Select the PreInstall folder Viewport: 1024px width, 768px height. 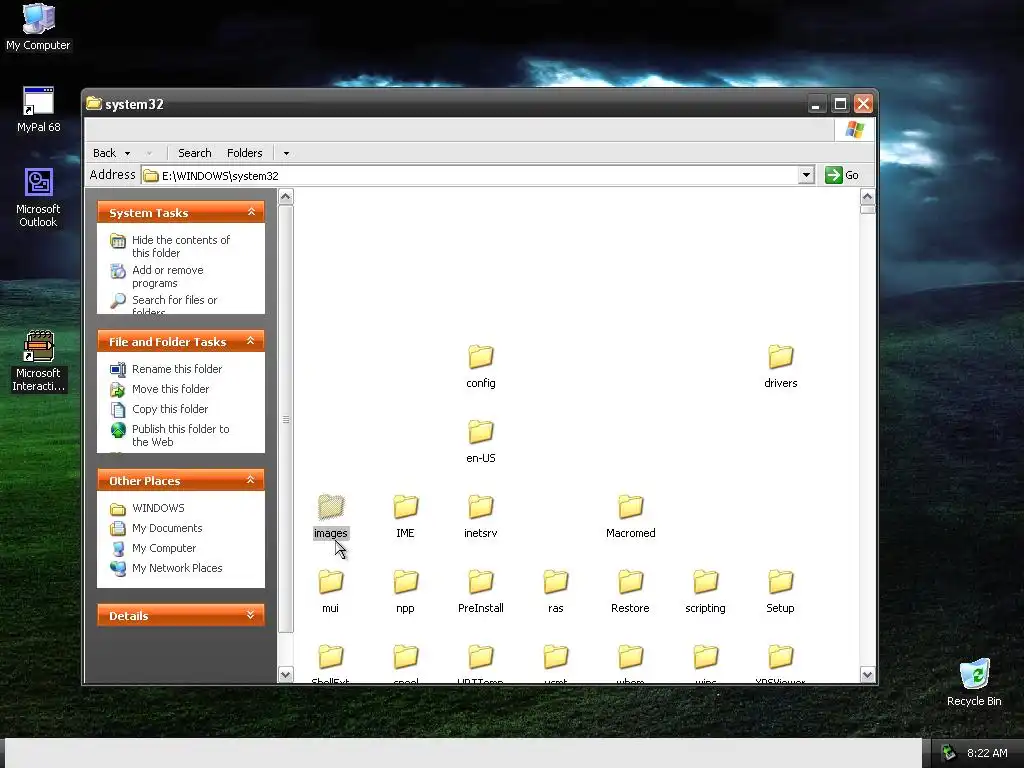pos(481,592)
